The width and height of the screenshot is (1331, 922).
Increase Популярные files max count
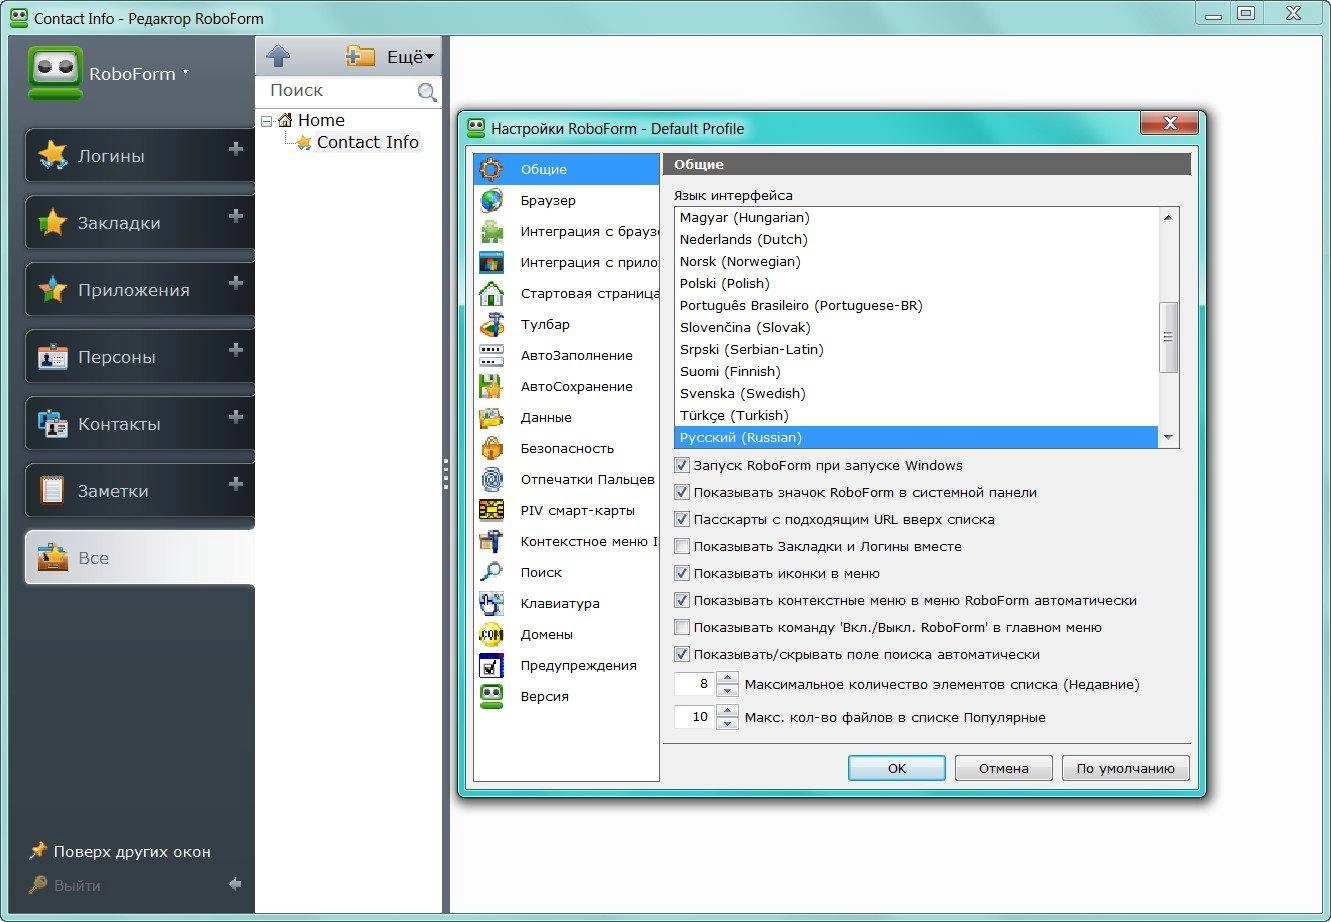coord(727,710)
